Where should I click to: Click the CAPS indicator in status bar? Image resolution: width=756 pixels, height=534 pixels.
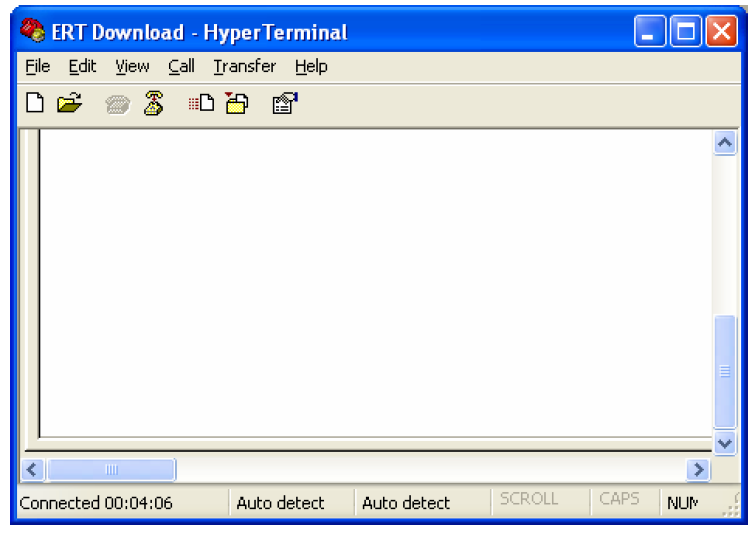pyautogui.click(x=620, y=499)
